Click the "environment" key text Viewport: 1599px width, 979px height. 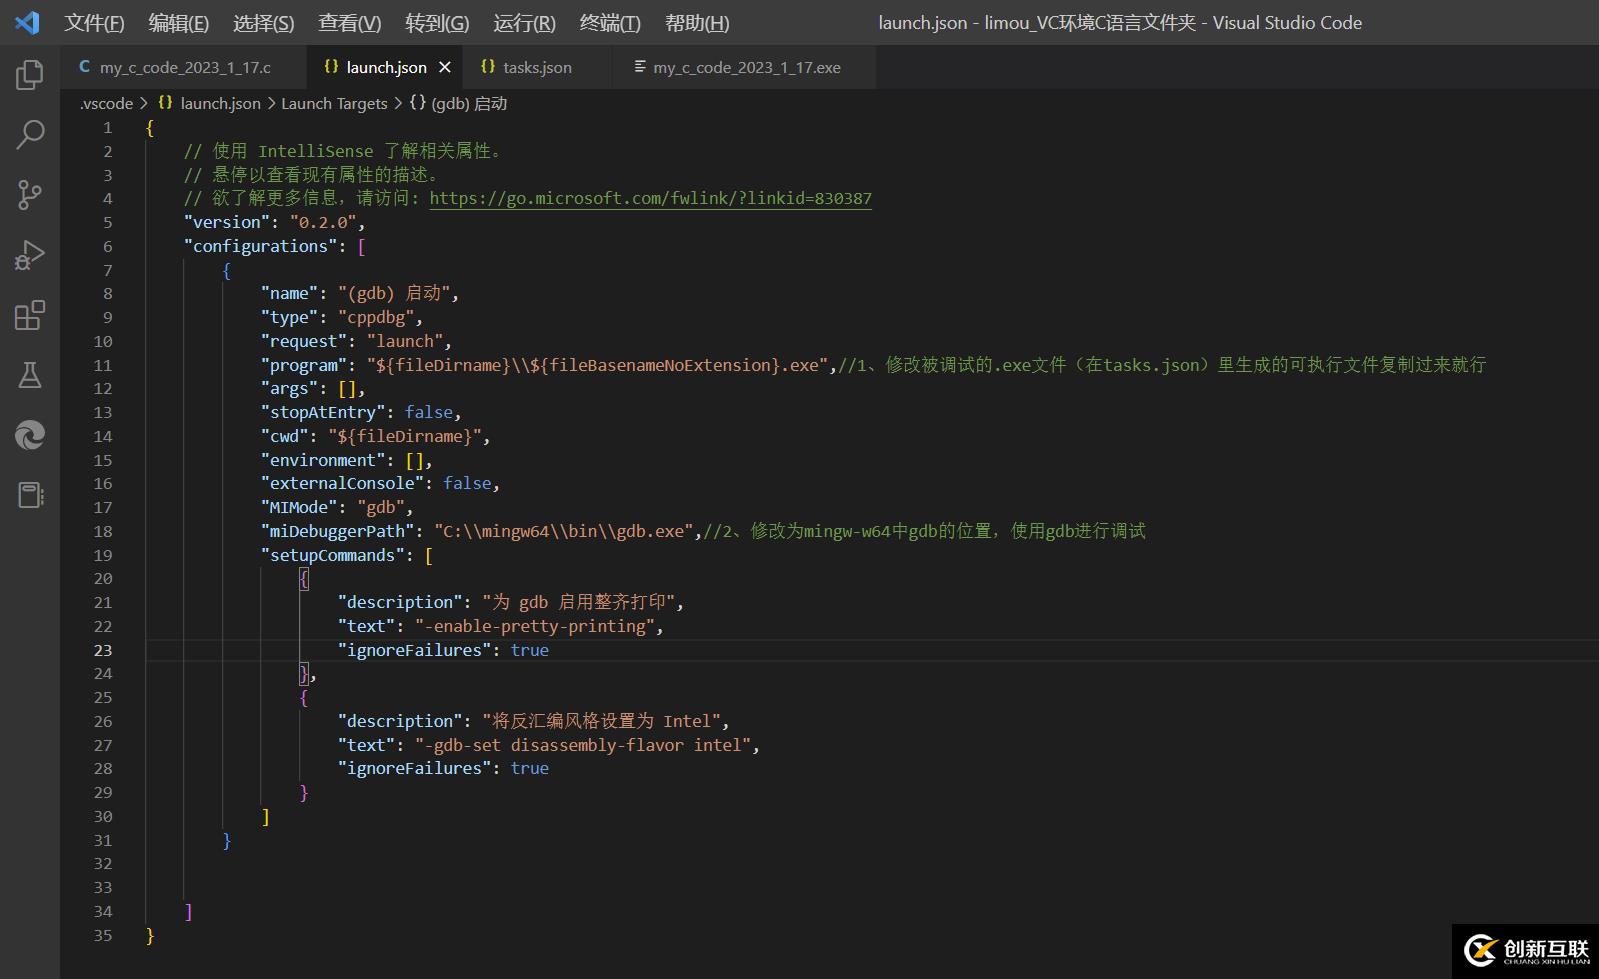(x=323, y=460)
